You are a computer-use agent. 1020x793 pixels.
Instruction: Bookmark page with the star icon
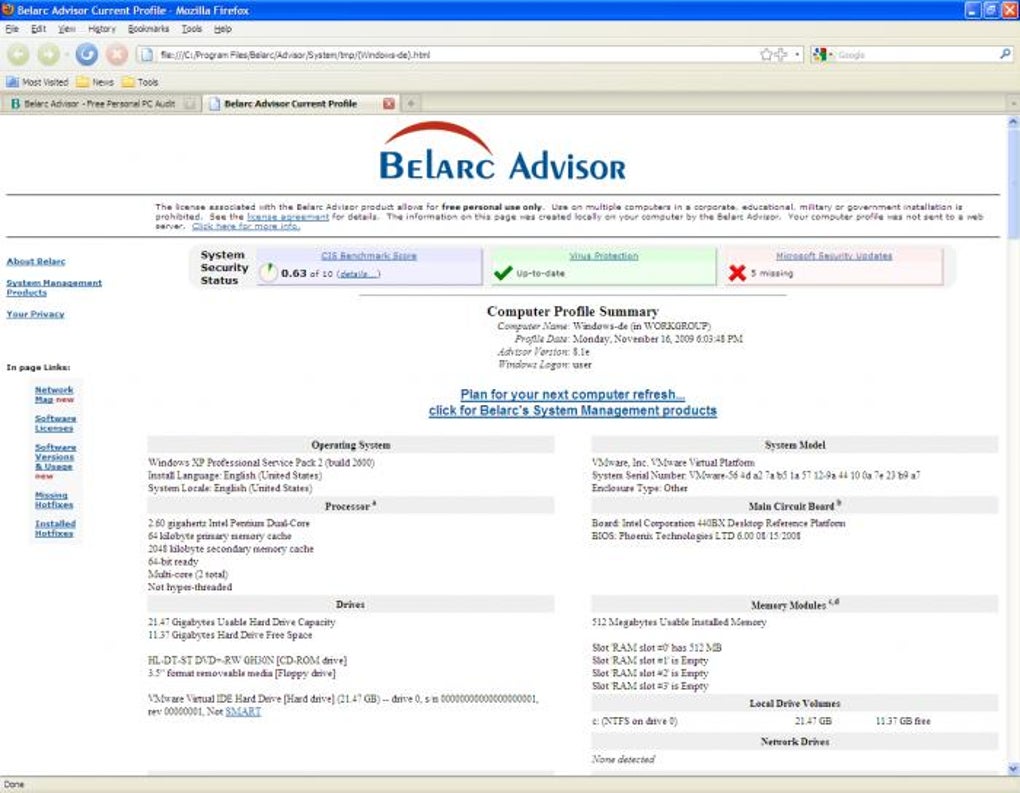[x=767, y=55]
